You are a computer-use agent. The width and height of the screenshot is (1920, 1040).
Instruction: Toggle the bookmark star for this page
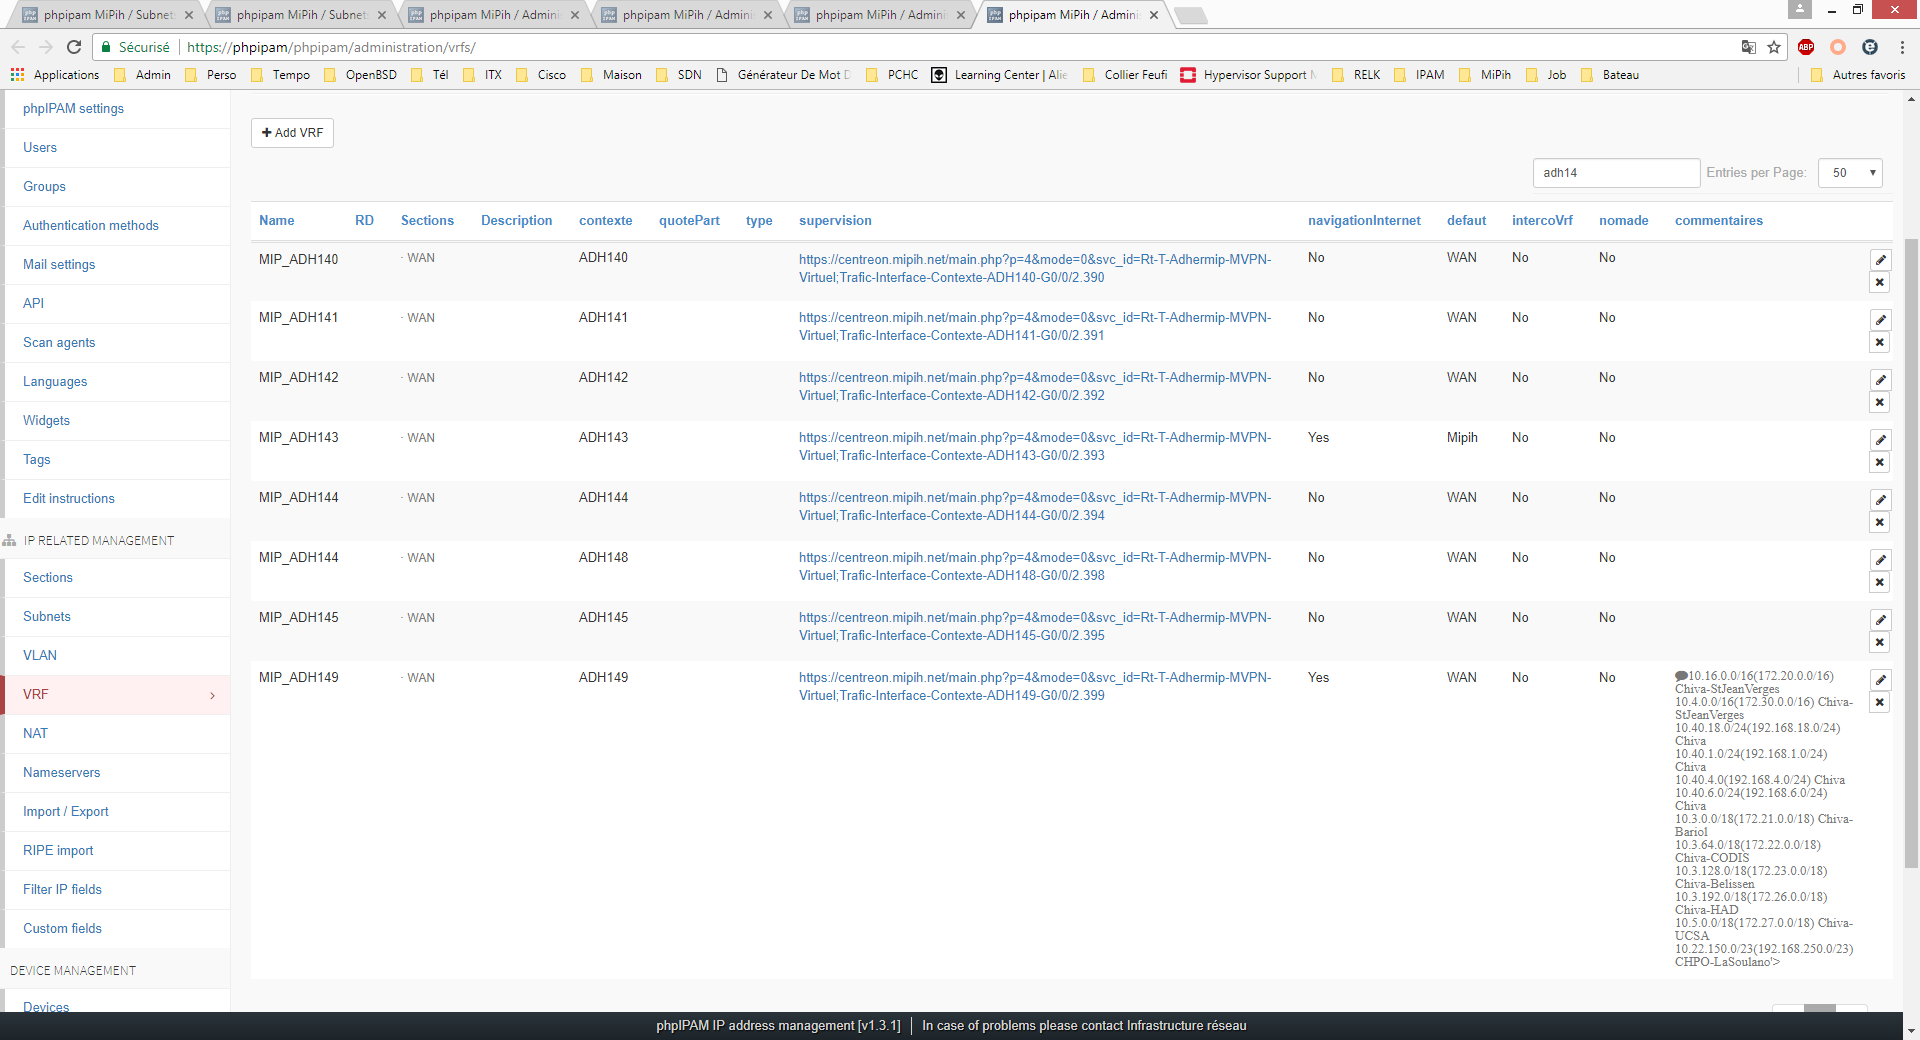[x=1774, y=47]
